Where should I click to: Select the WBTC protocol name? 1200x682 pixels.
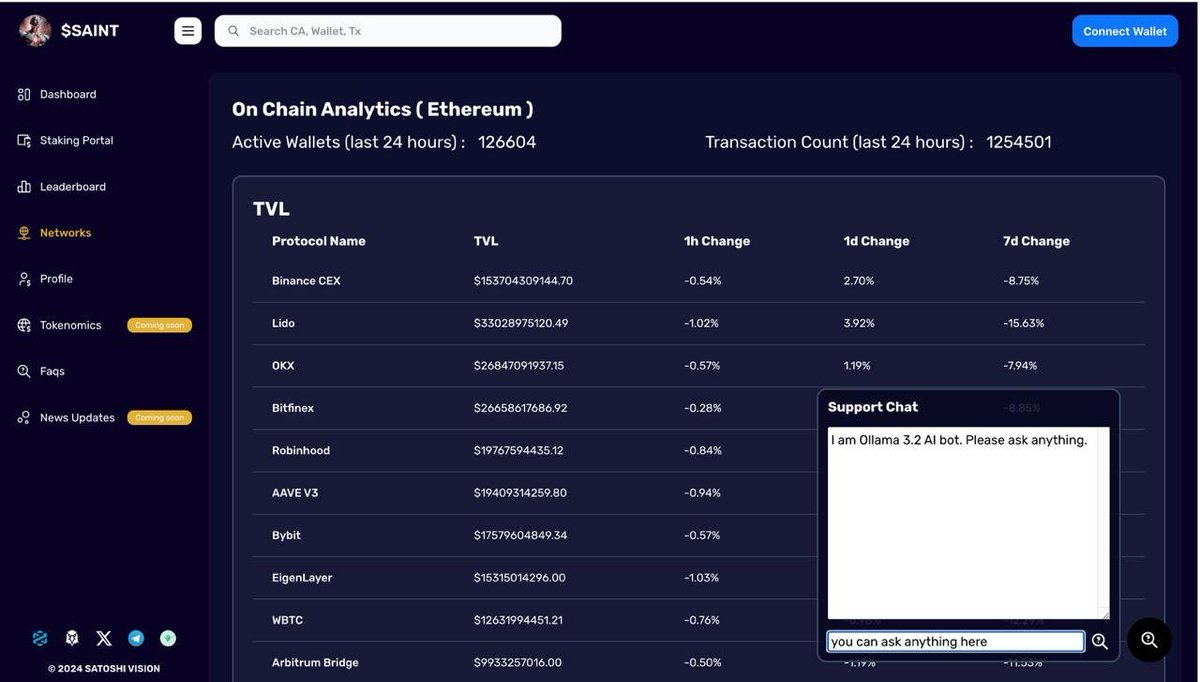pyautogui.click(x=287, y=620)
